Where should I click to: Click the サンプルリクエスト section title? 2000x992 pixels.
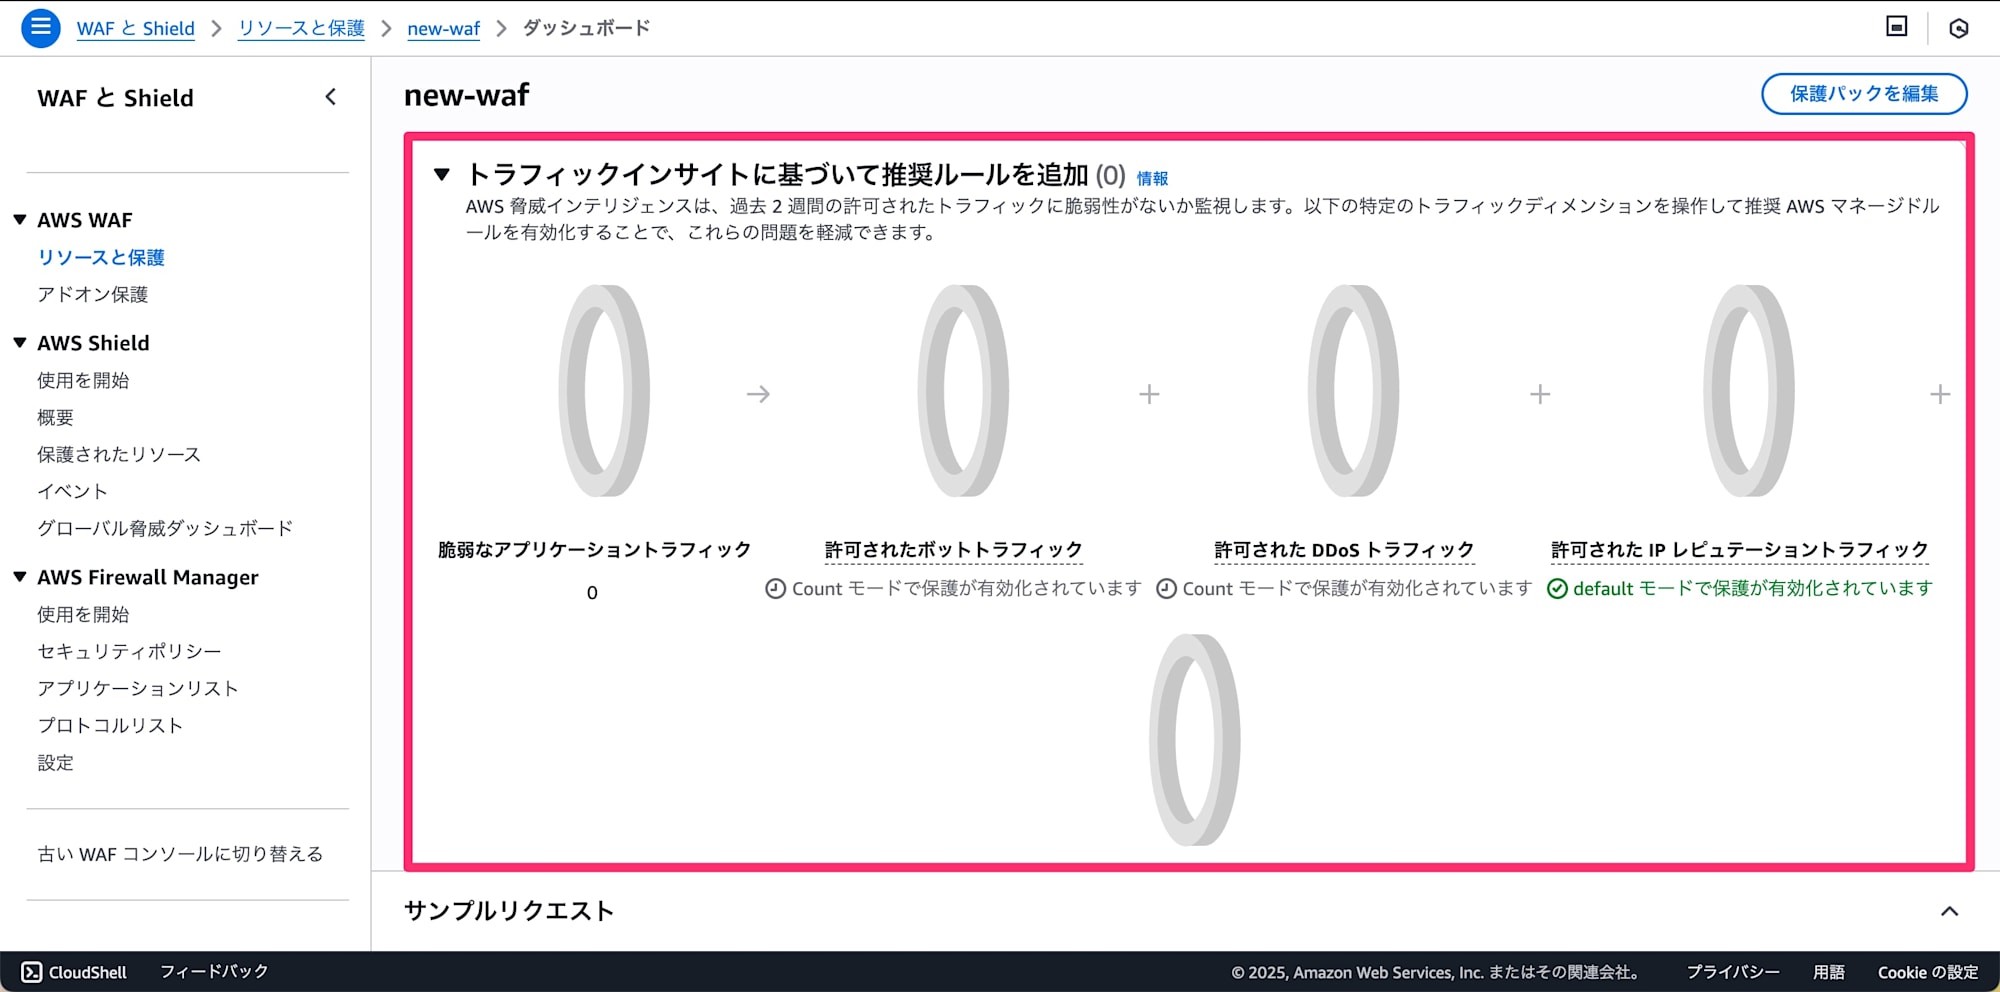(x=509, y=911)
